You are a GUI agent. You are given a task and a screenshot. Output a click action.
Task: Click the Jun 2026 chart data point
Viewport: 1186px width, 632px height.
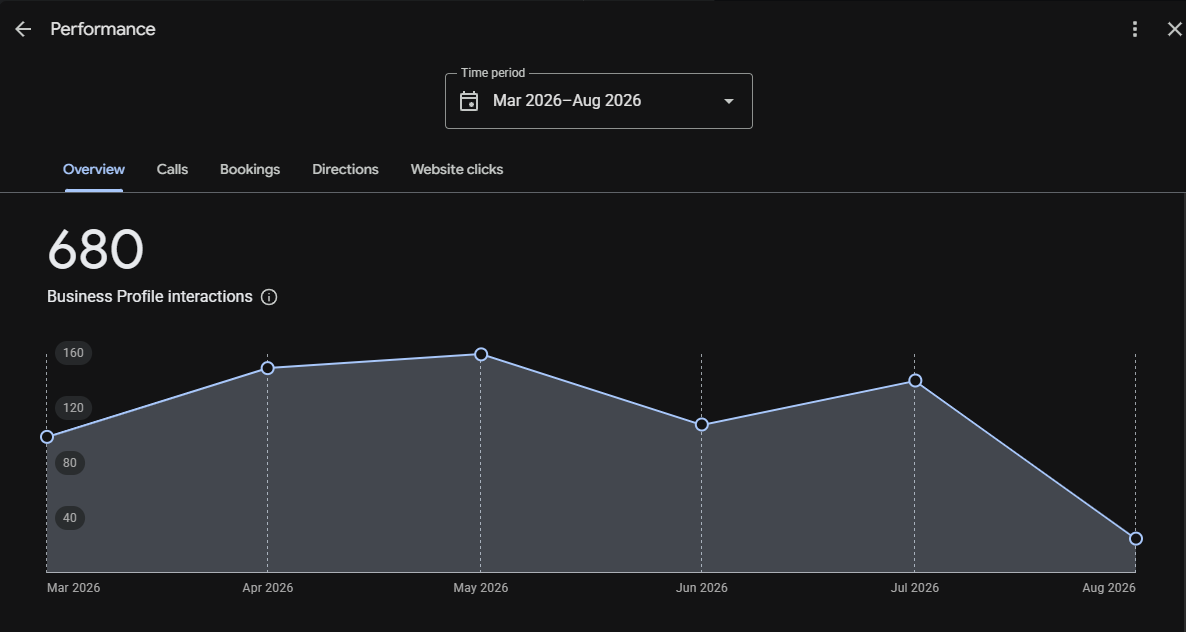(x=701, y=425)
